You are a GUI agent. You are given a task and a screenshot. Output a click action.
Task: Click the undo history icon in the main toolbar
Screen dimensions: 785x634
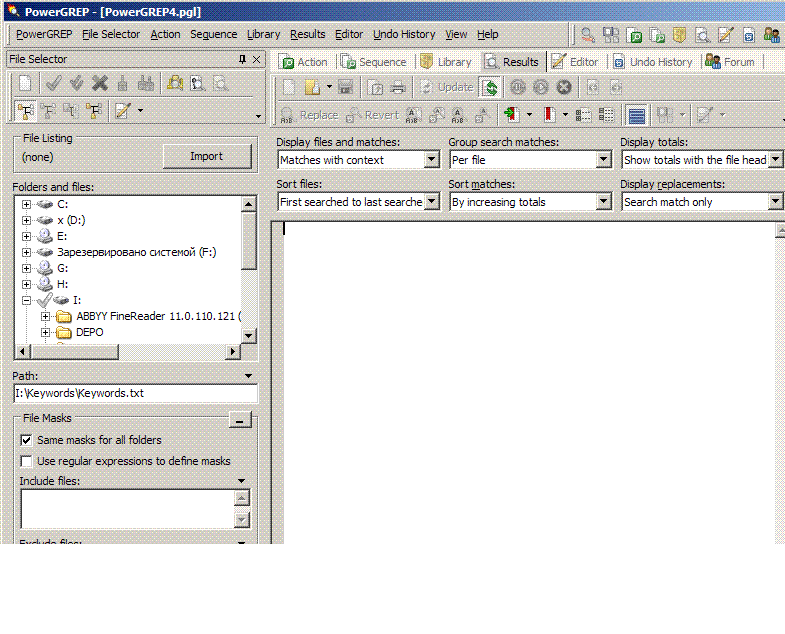click(748, 35)
